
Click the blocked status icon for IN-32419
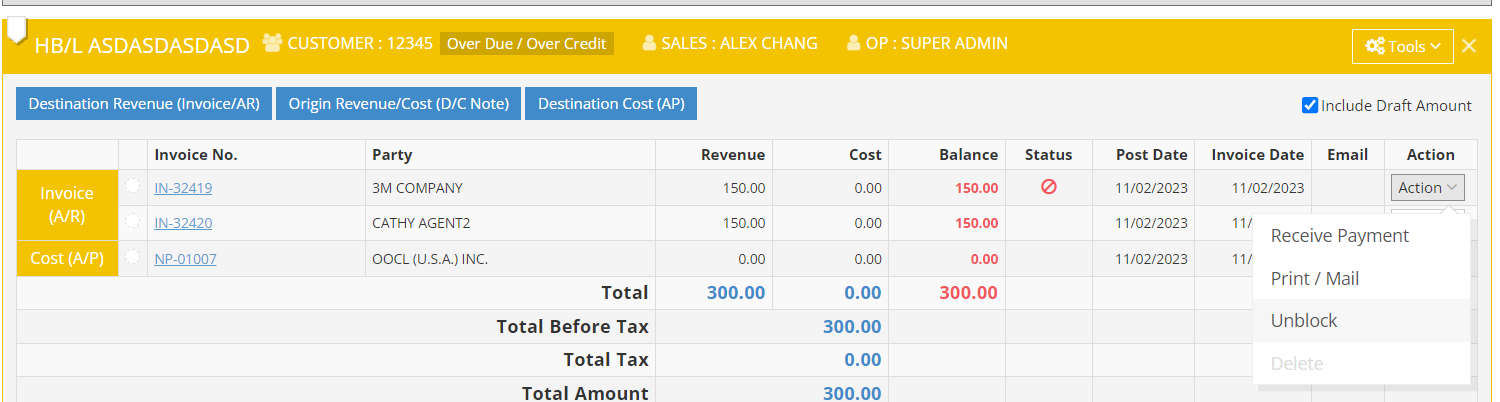1048,187
